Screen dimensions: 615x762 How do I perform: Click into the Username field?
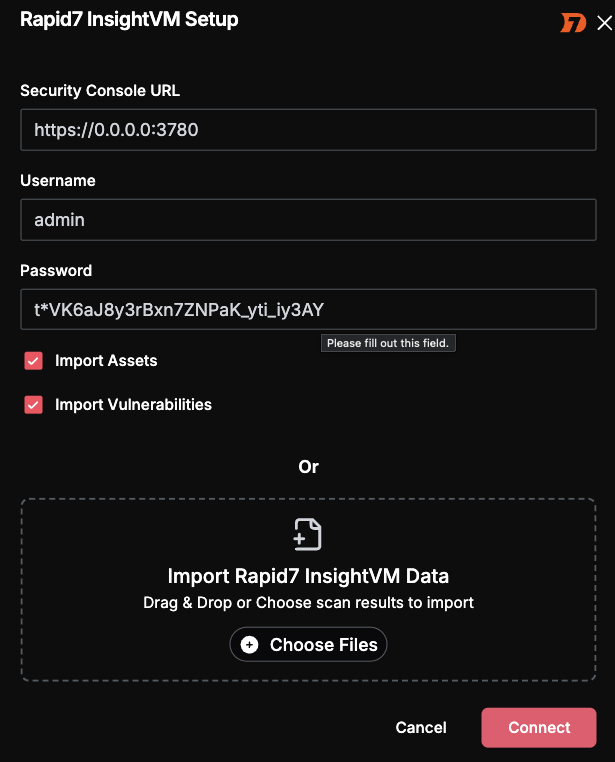coord(308,220)
